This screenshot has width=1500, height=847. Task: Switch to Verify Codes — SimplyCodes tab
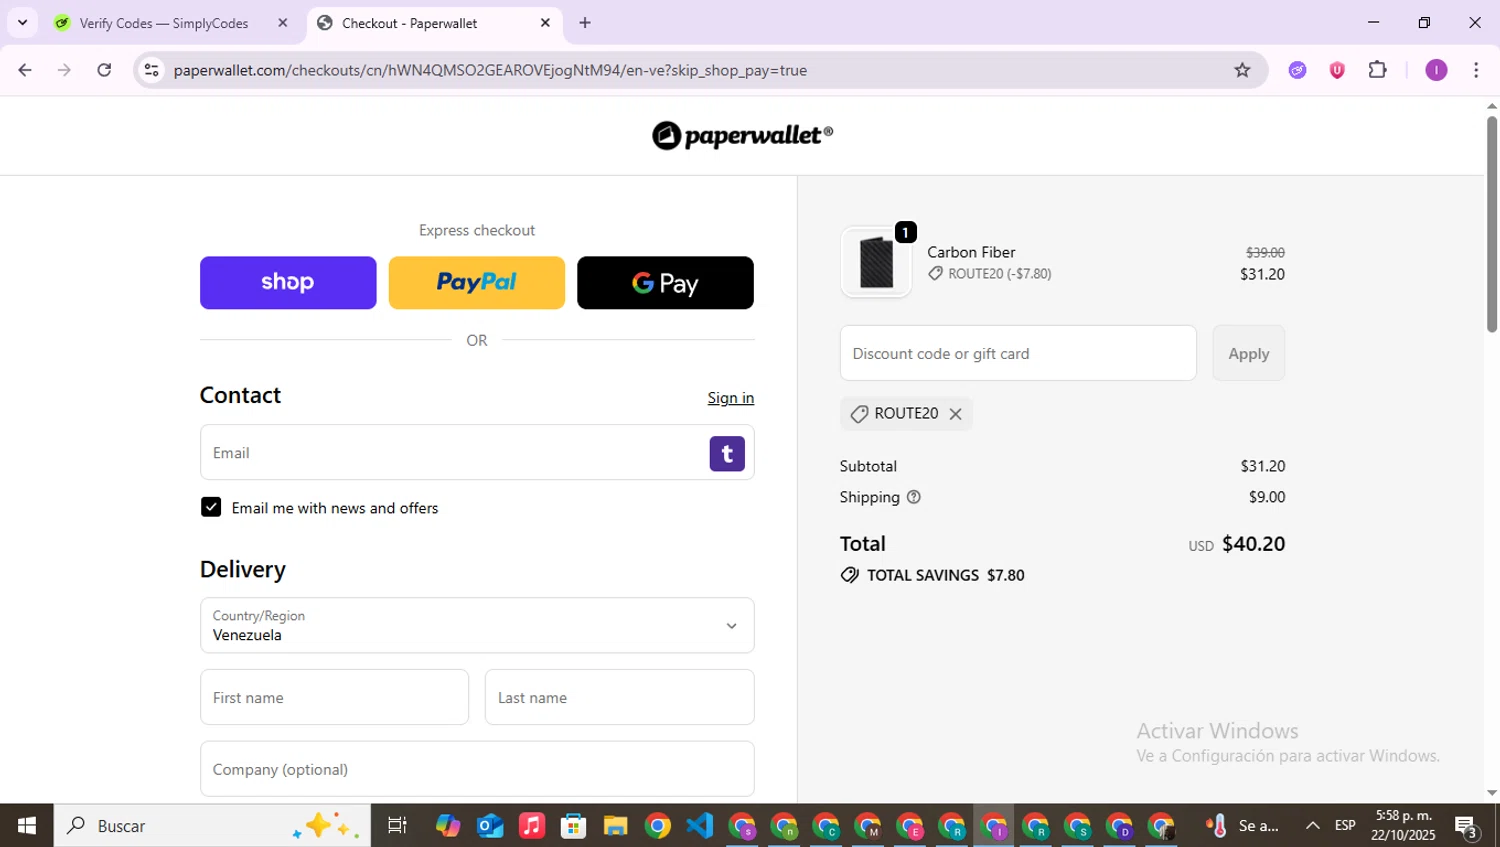(x=163, y=23)
